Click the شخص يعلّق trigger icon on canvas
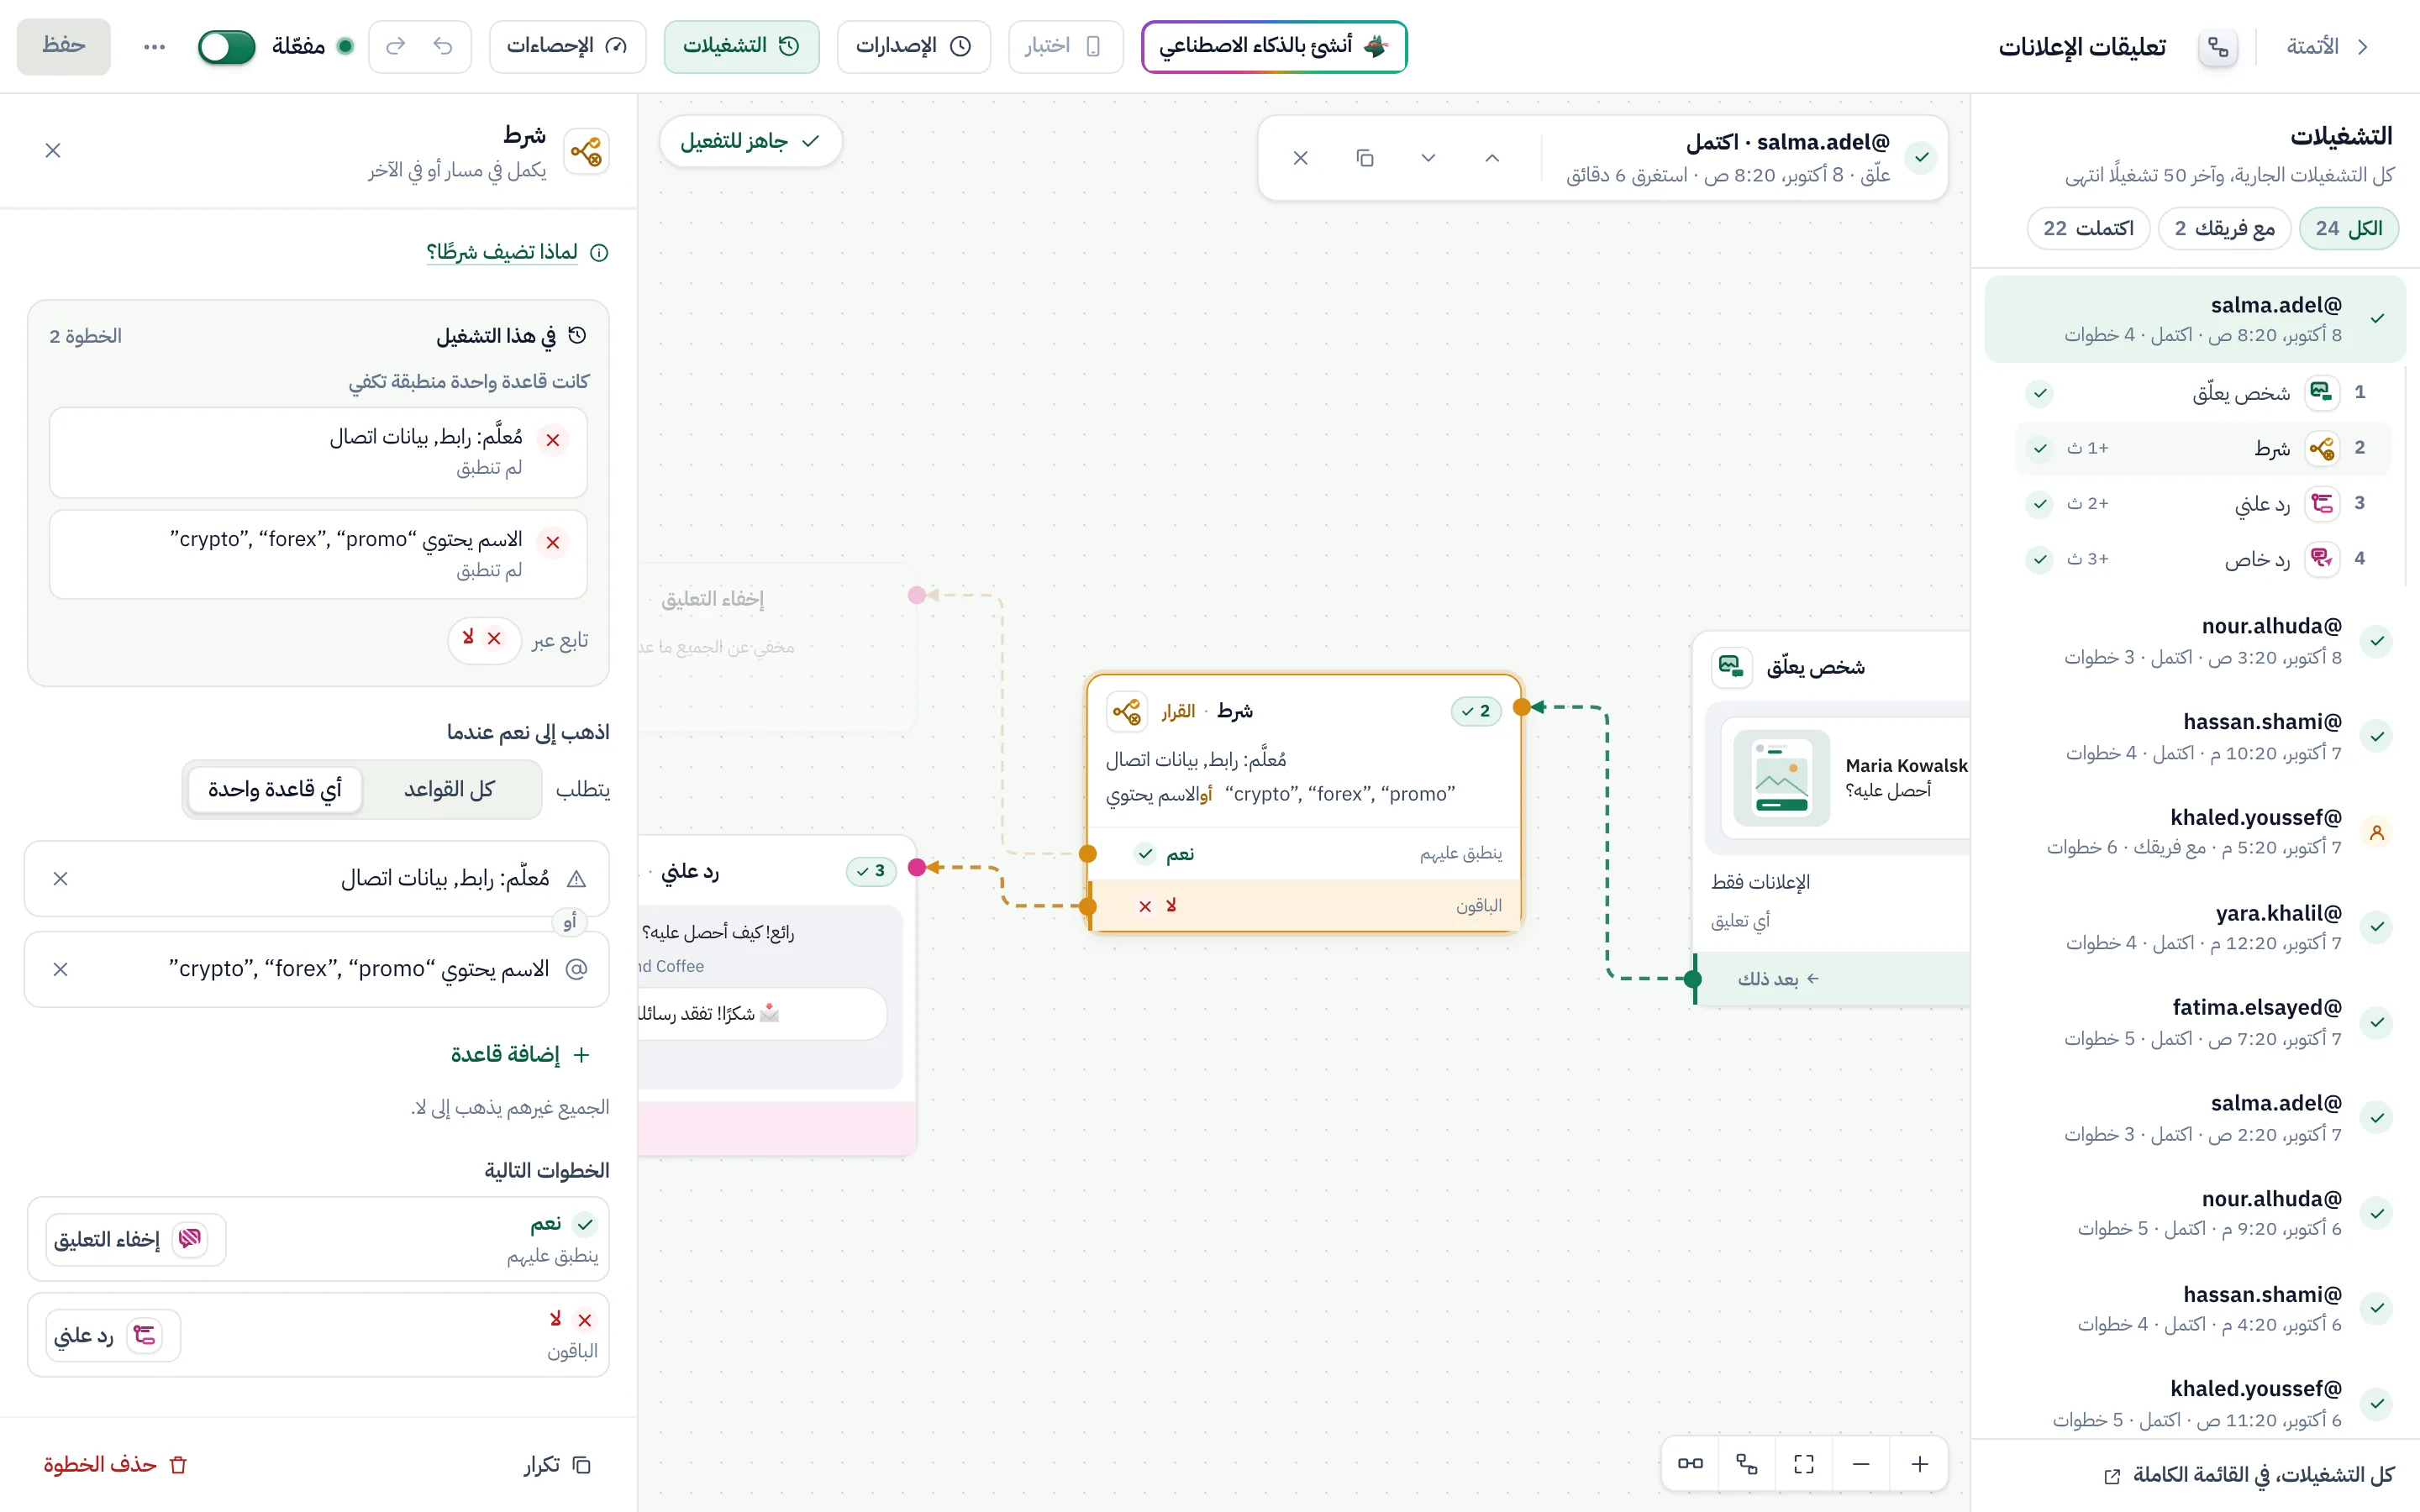Screen dimensions: 2420x1512 pyautogui.click(x=1731, y=666)
